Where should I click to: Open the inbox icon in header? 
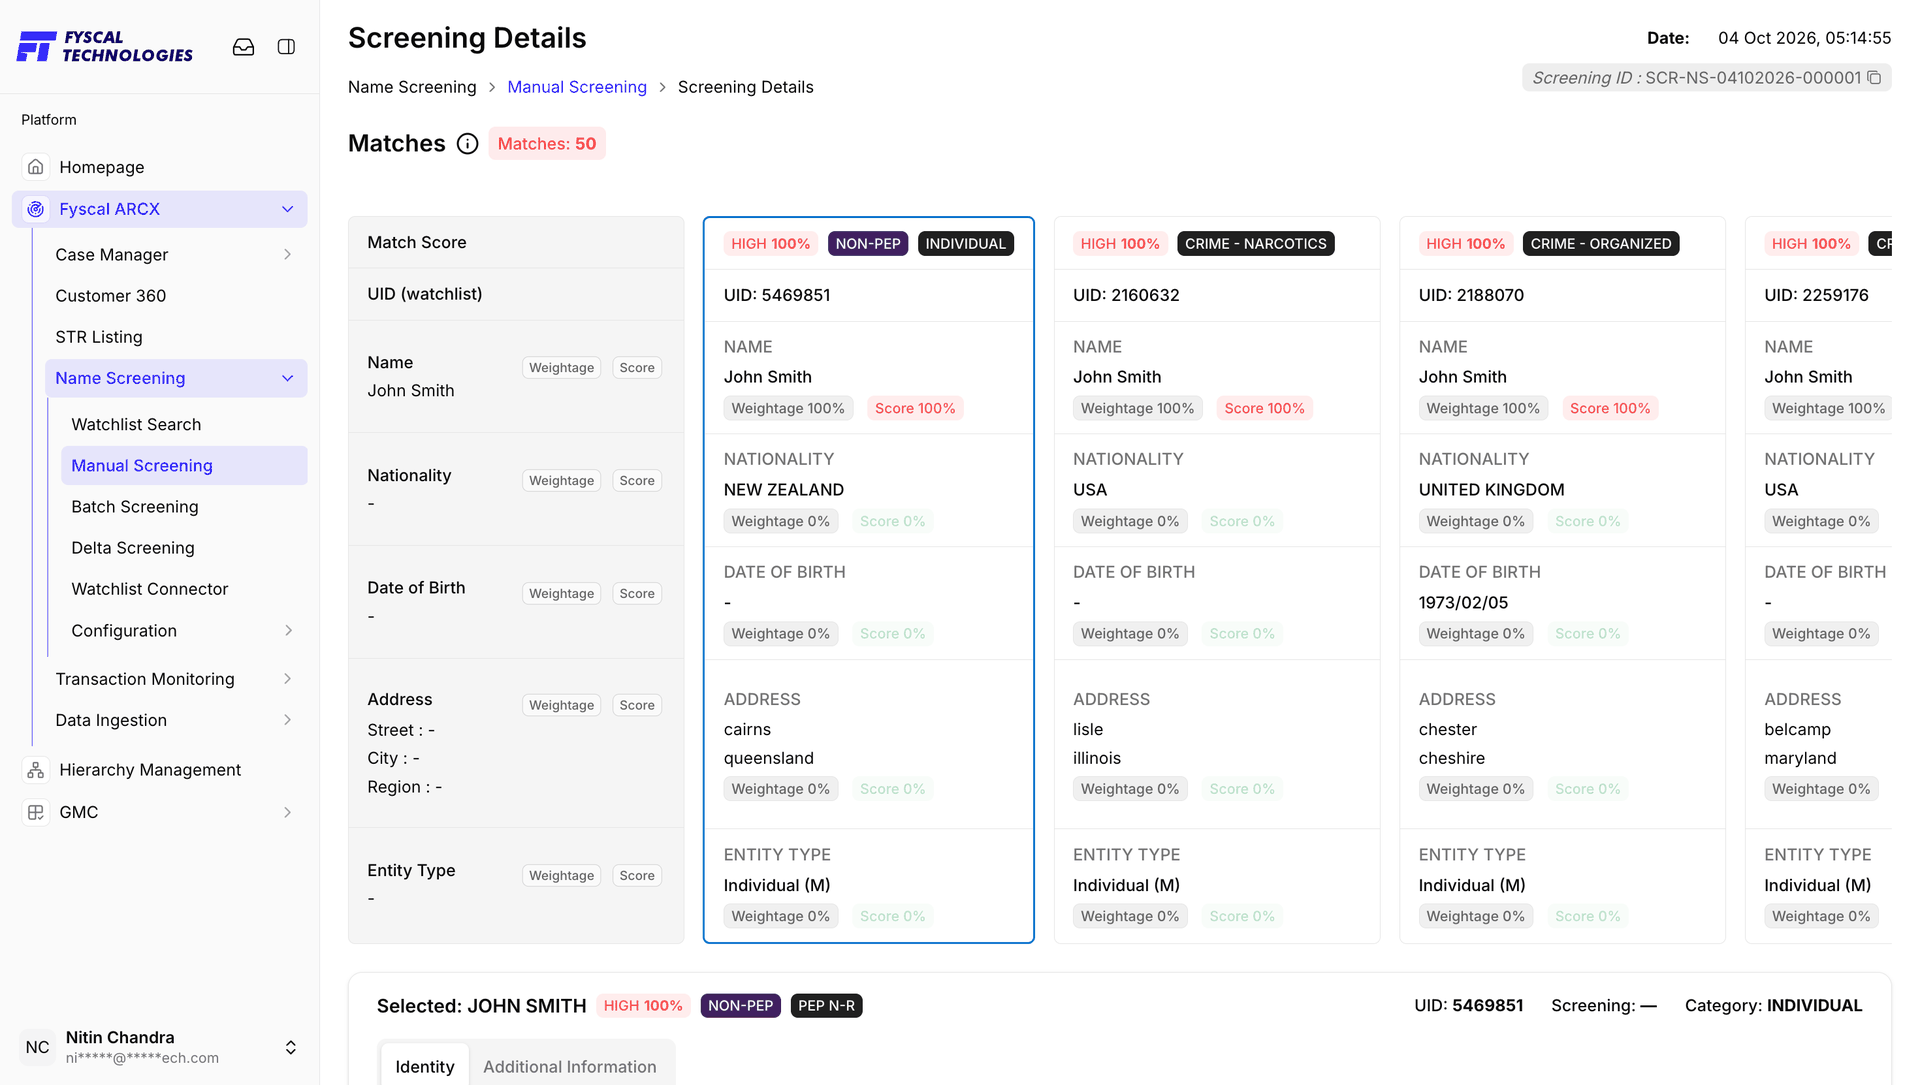(x=243, y=47)
